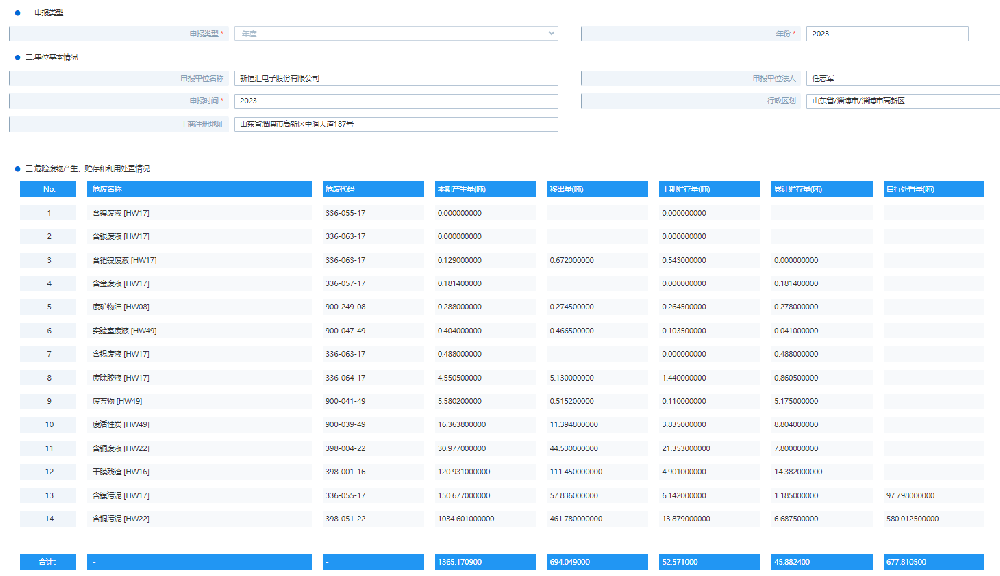This screenshot has width=1000, height=576.
Task: Select the row 14 waste name cell
Action: [x=200, y=519]
